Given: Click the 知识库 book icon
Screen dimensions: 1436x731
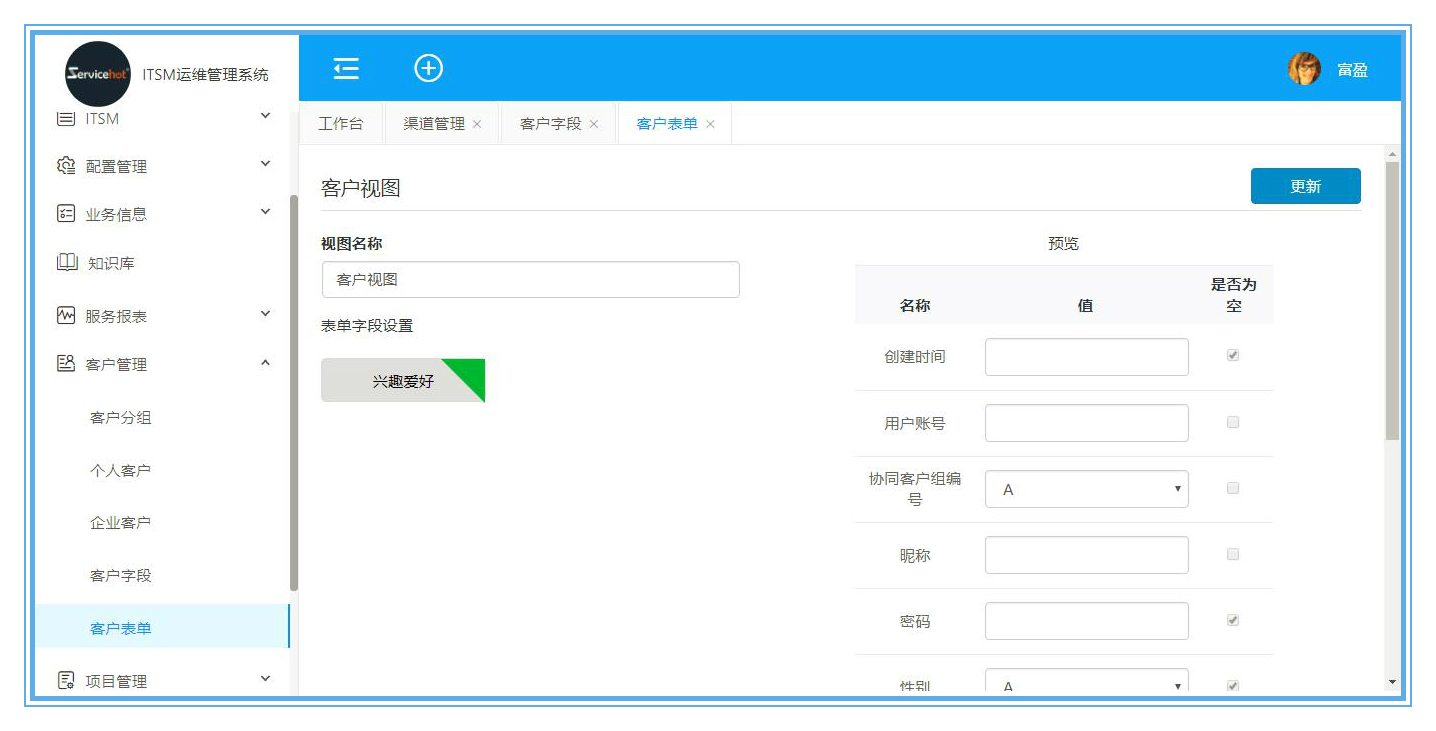Looking at the screenshot, I should [67, 263].
